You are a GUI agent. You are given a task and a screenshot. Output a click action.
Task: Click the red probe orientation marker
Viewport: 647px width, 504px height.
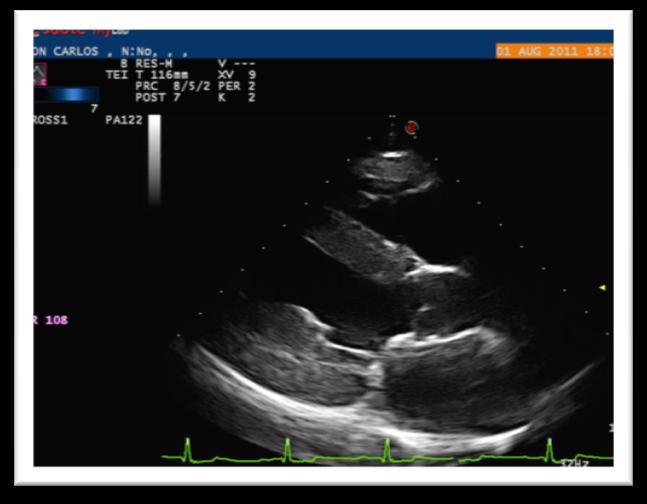[411, 128]
